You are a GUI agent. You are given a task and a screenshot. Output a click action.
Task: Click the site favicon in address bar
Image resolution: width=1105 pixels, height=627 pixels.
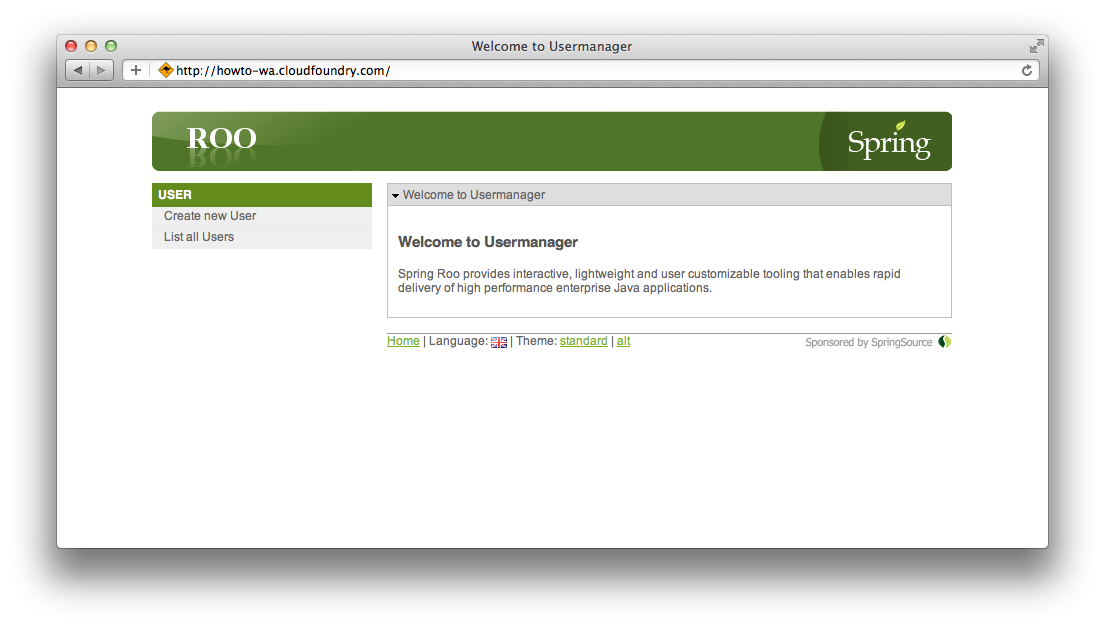coord(166,70)
